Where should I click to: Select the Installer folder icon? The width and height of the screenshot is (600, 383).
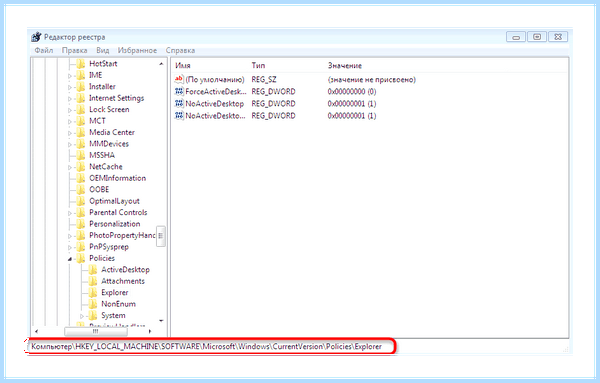[81, 86]
